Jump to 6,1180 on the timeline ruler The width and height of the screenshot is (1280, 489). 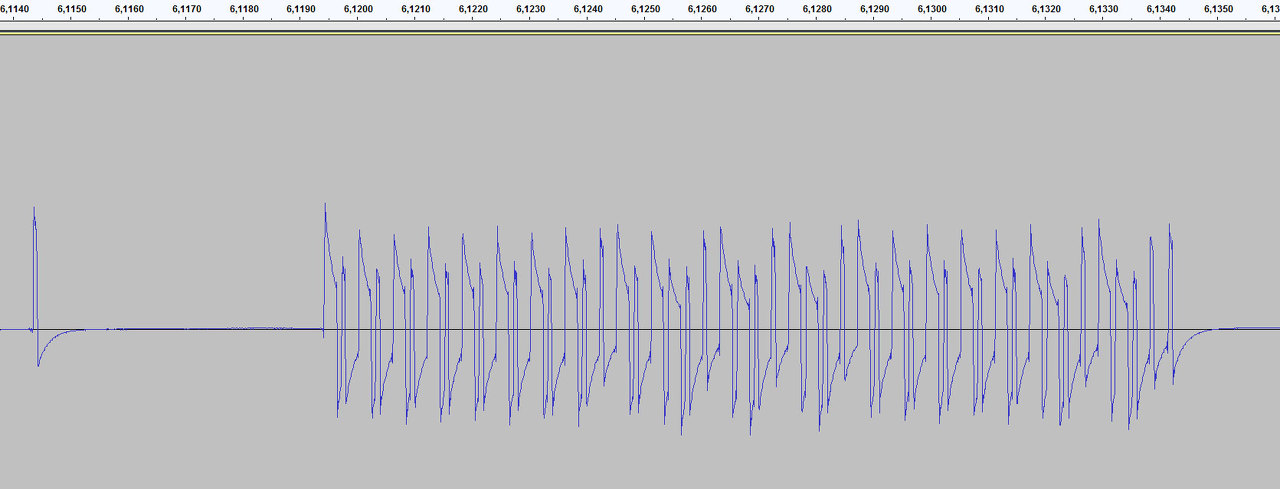pos(245,9)
